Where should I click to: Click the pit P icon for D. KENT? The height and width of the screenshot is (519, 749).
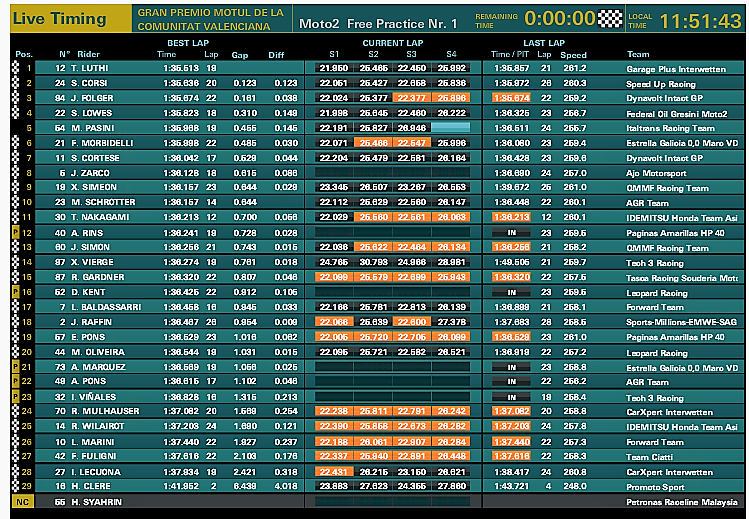pos(15,292)
